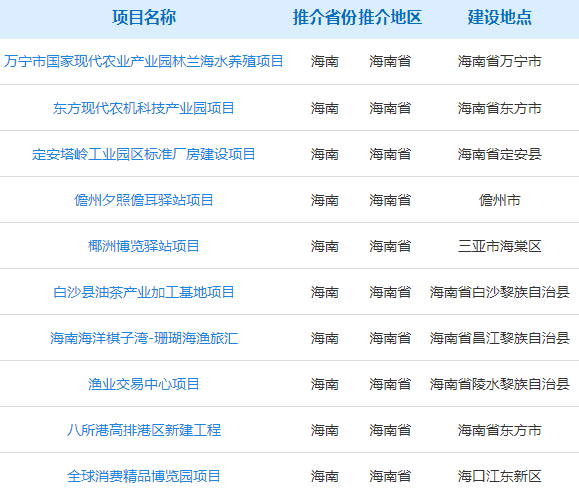The height and width of the screenshot is (496, 579).
Task: Open 八所港高排港区新建工程 link
Action: pos(144,430)
